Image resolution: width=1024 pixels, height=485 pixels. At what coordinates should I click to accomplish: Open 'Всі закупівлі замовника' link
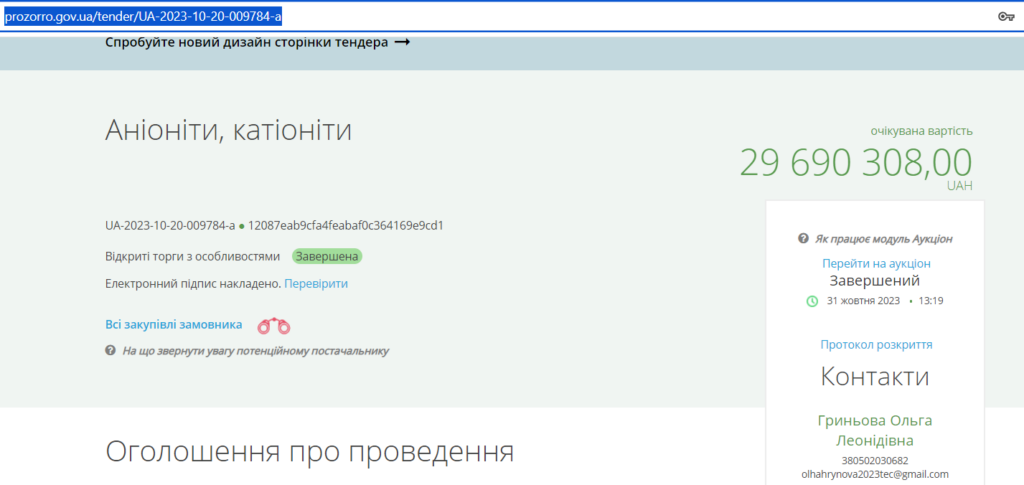174,324
